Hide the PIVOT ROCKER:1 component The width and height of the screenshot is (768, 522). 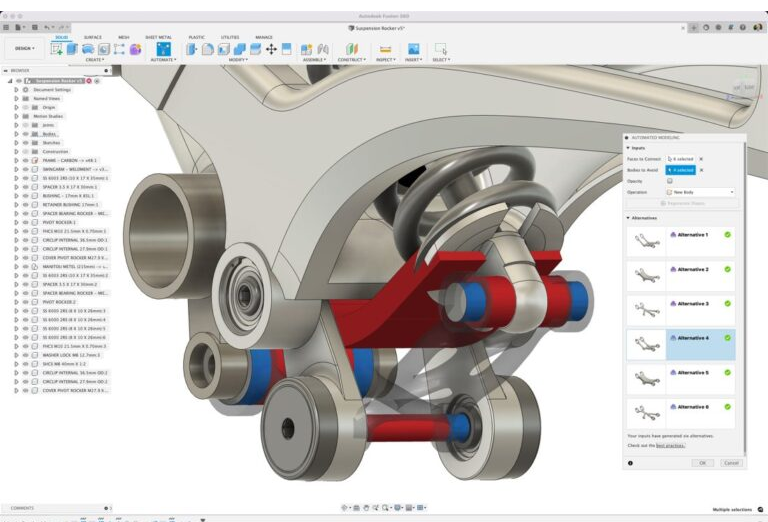[26, 222]
